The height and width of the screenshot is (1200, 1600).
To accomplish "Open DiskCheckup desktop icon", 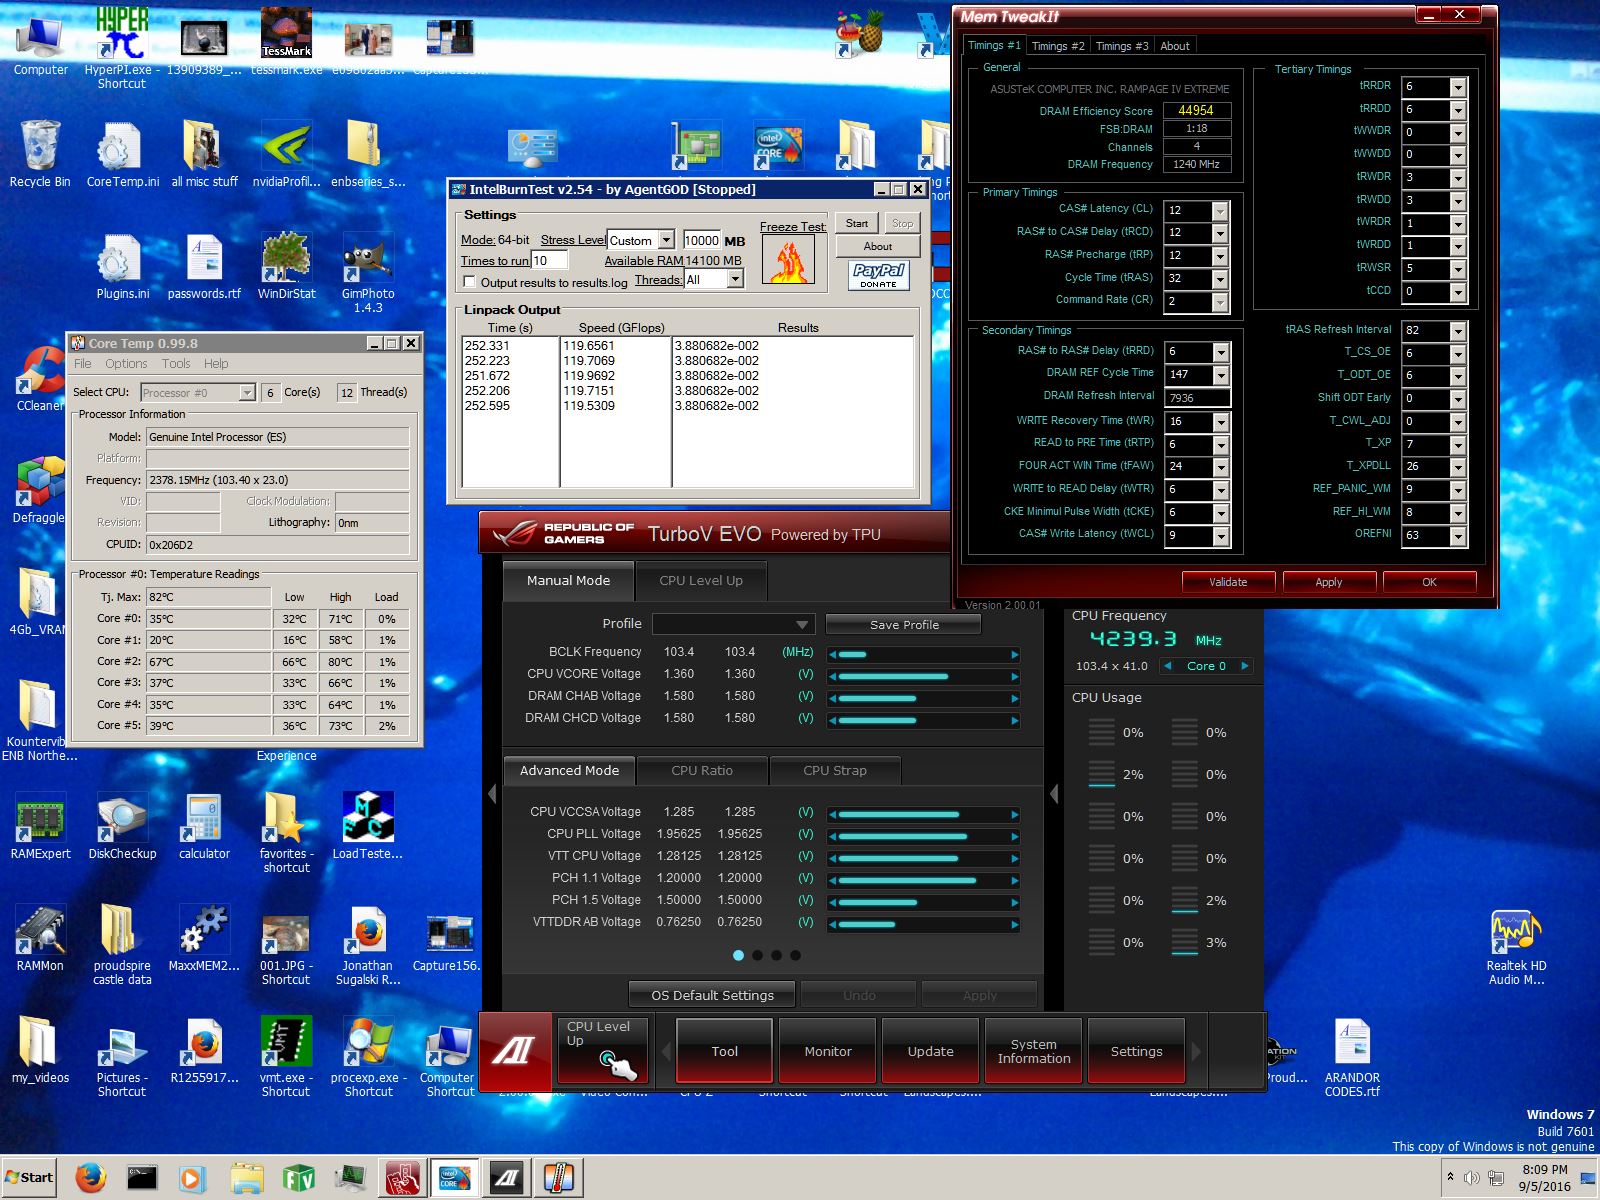I will pos(122,826).
